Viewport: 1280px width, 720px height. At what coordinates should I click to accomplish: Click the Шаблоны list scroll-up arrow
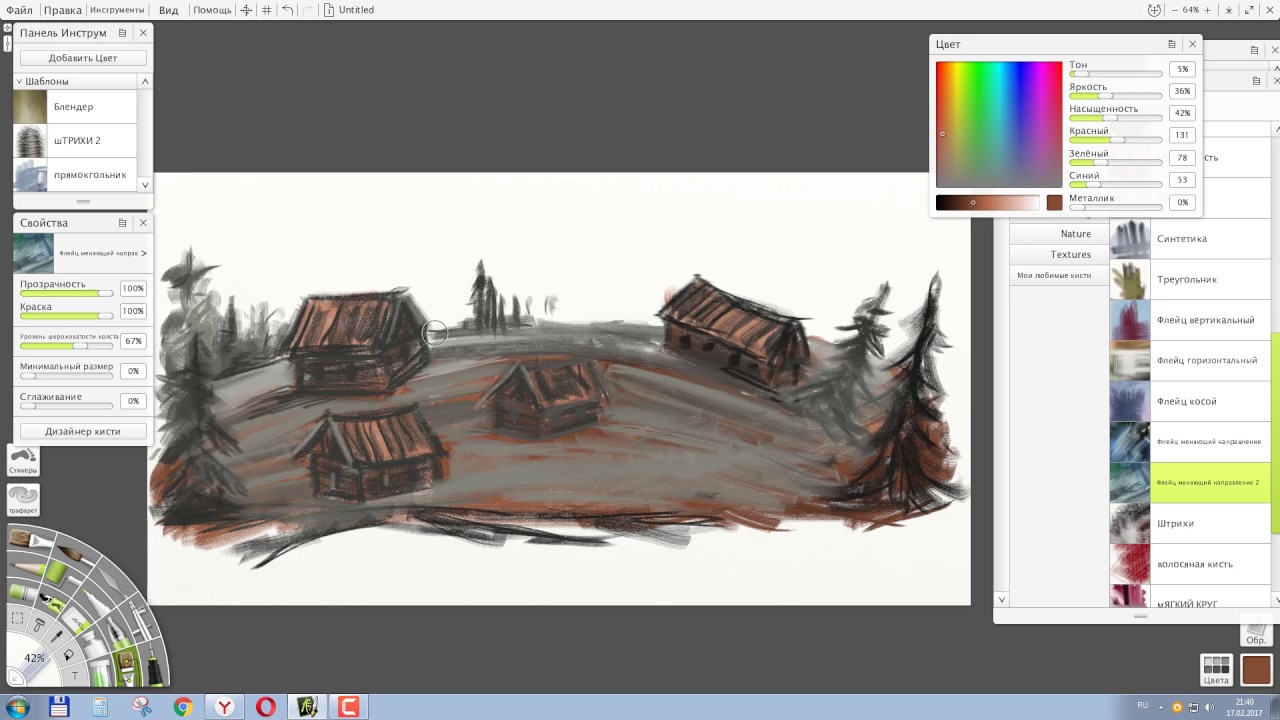point(145,81)
